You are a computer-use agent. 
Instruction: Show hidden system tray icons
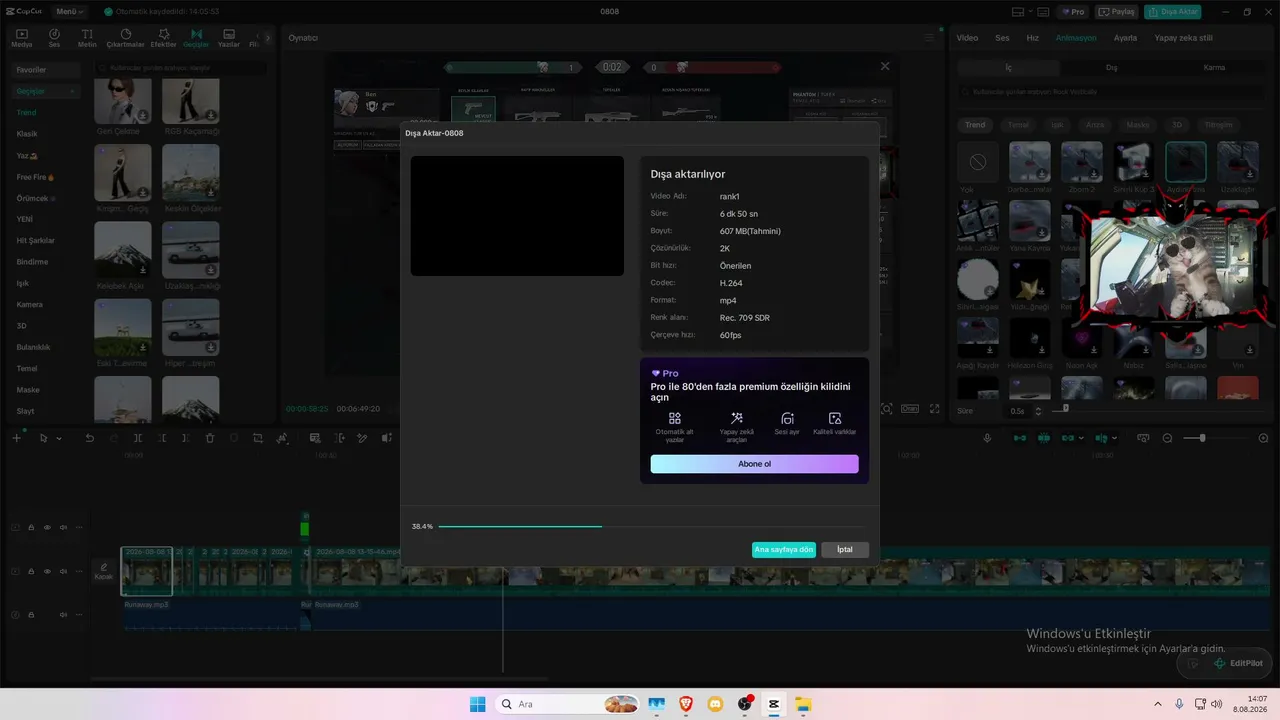click(x=1158, y=704)
